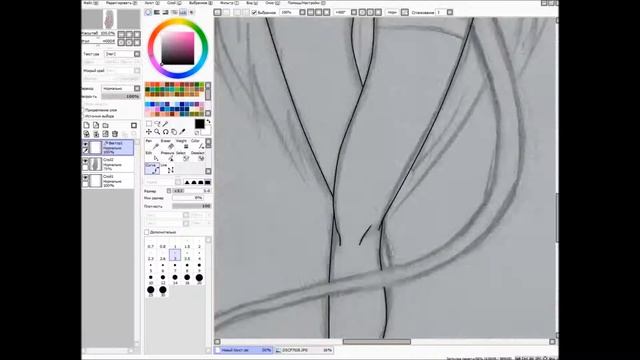Toggle the Выбранное checkbox in toolbar
The height and width of the screenshot is (360, 640).
[x=254, y=13]
